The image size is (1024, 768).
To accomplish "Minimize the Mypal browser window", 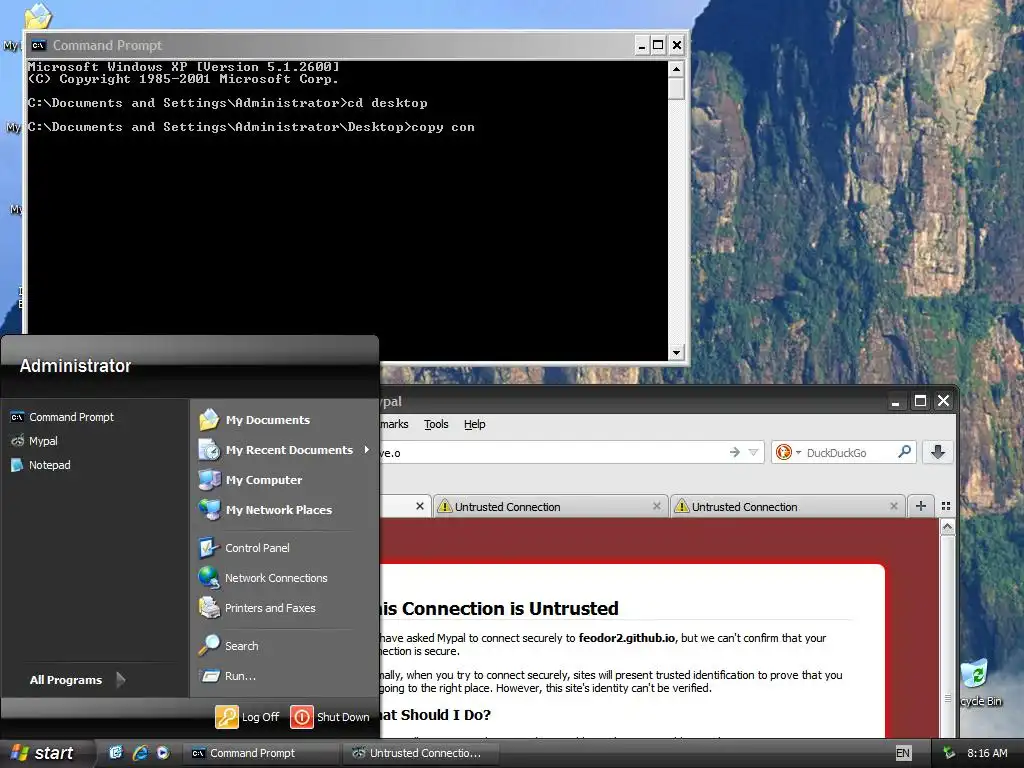I will [x=896, y=401].
